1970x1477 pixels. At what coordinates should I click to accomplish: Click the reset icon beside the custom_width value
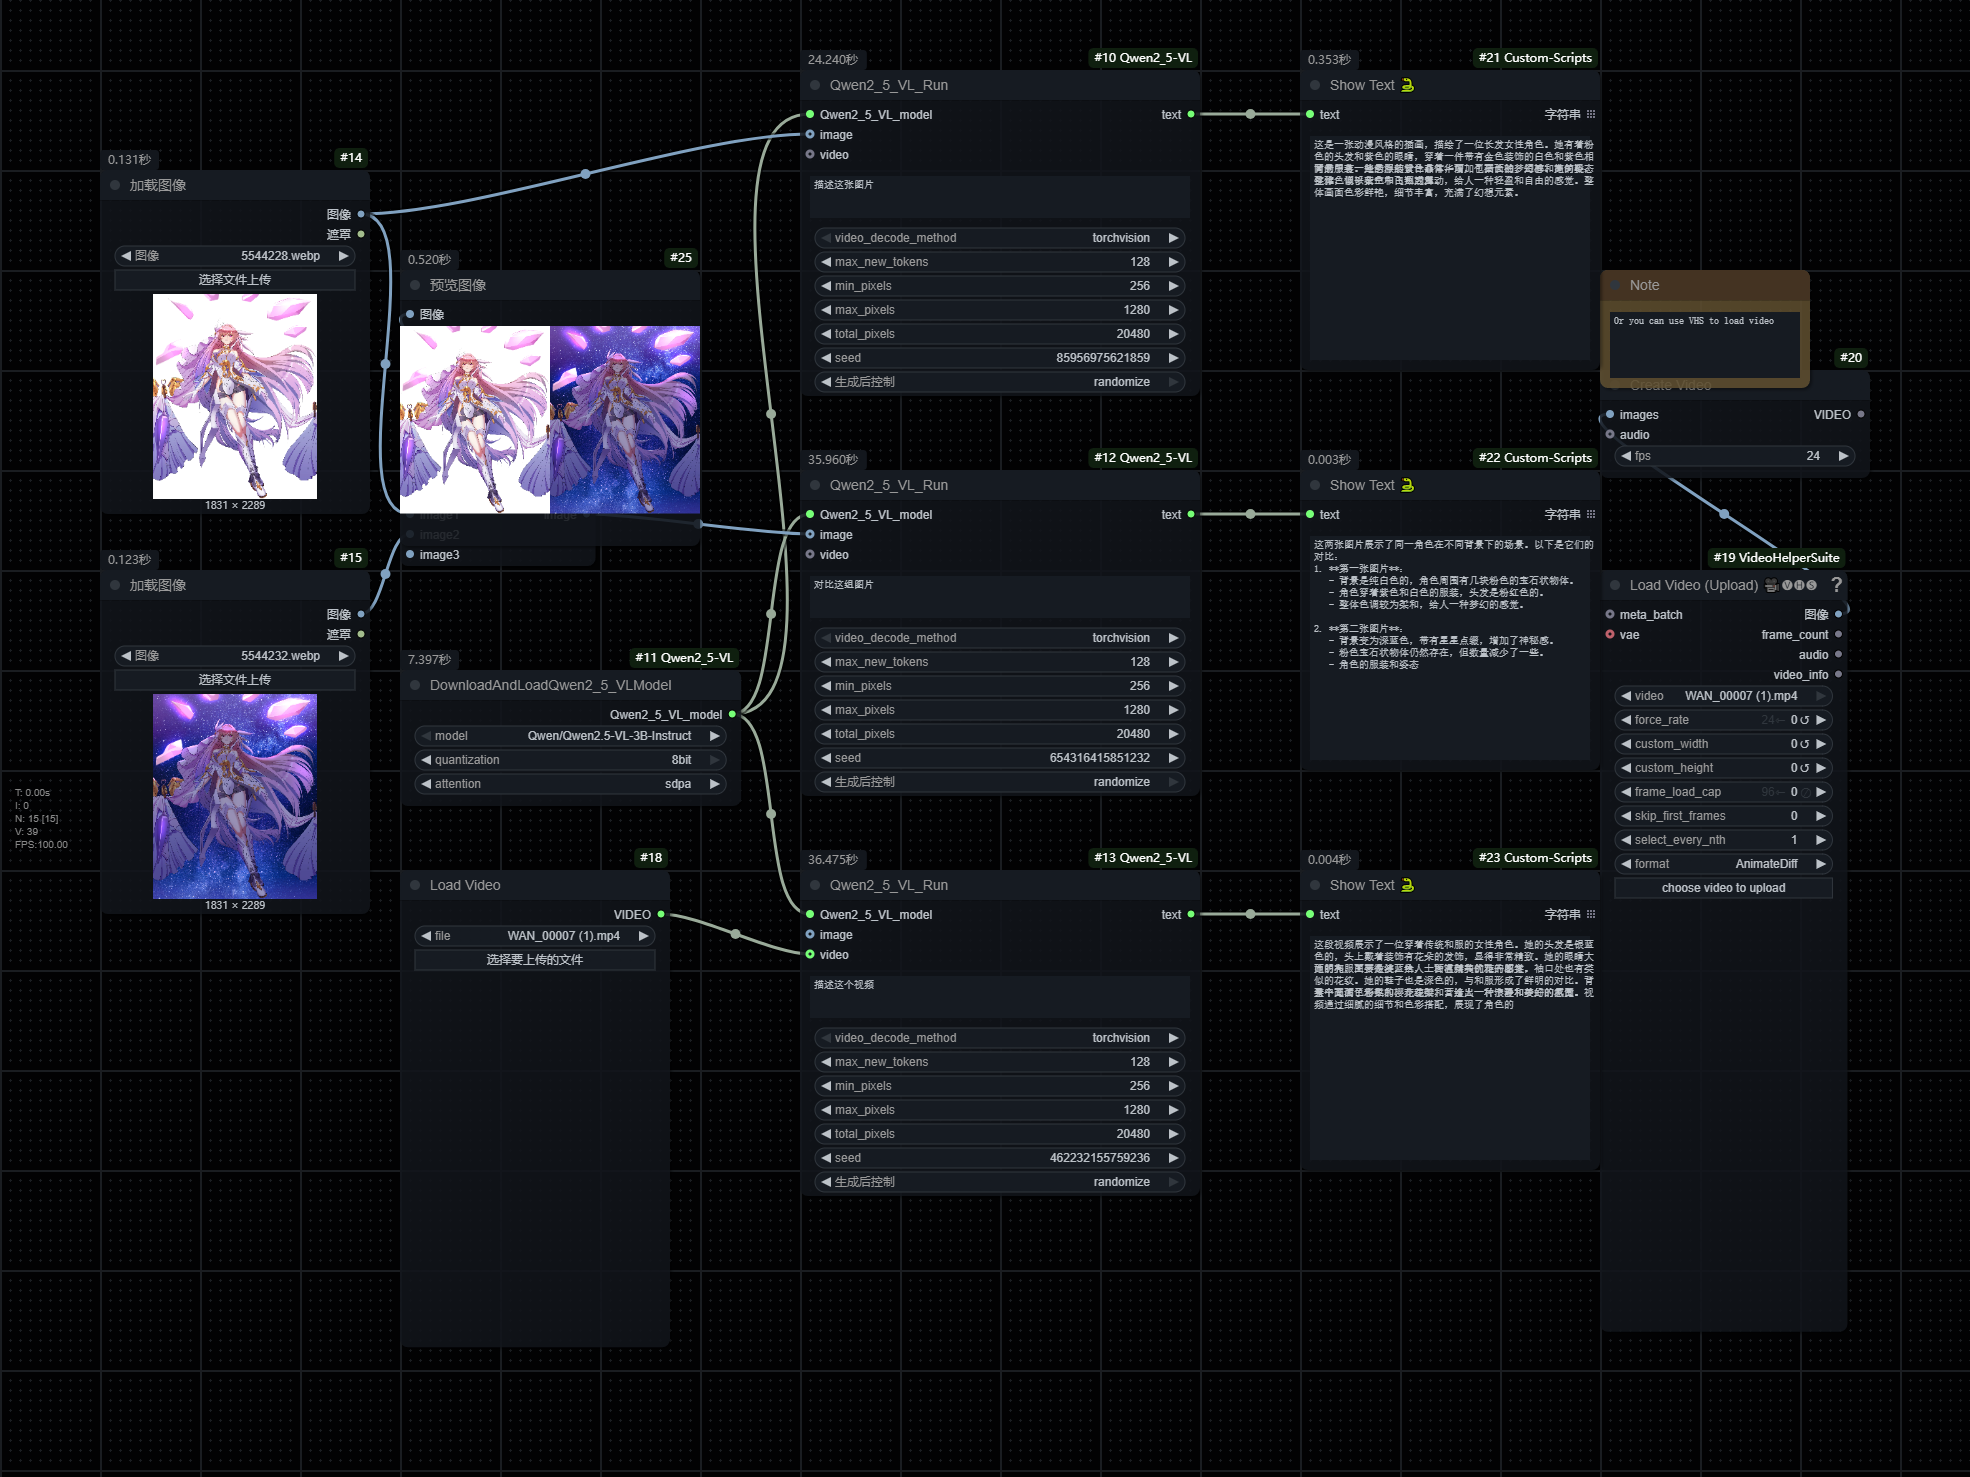(x=1805, y=744)
